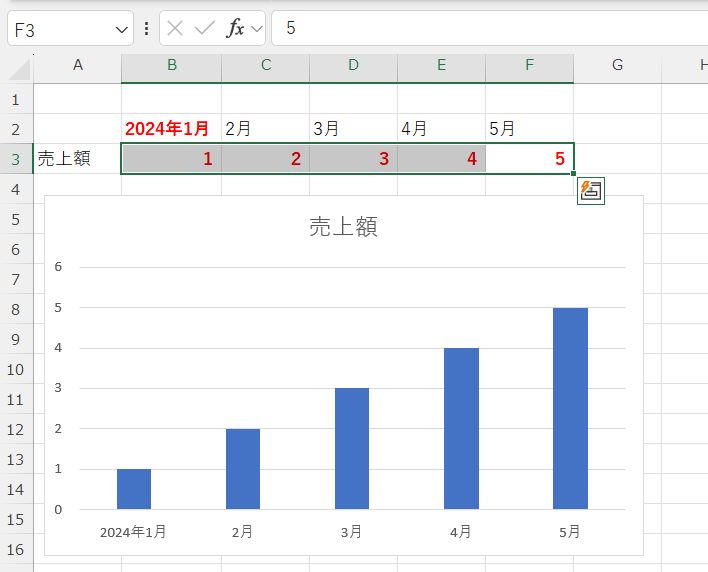
Task: Click cell D3 with value 3
Action: [x=354, y=159]
